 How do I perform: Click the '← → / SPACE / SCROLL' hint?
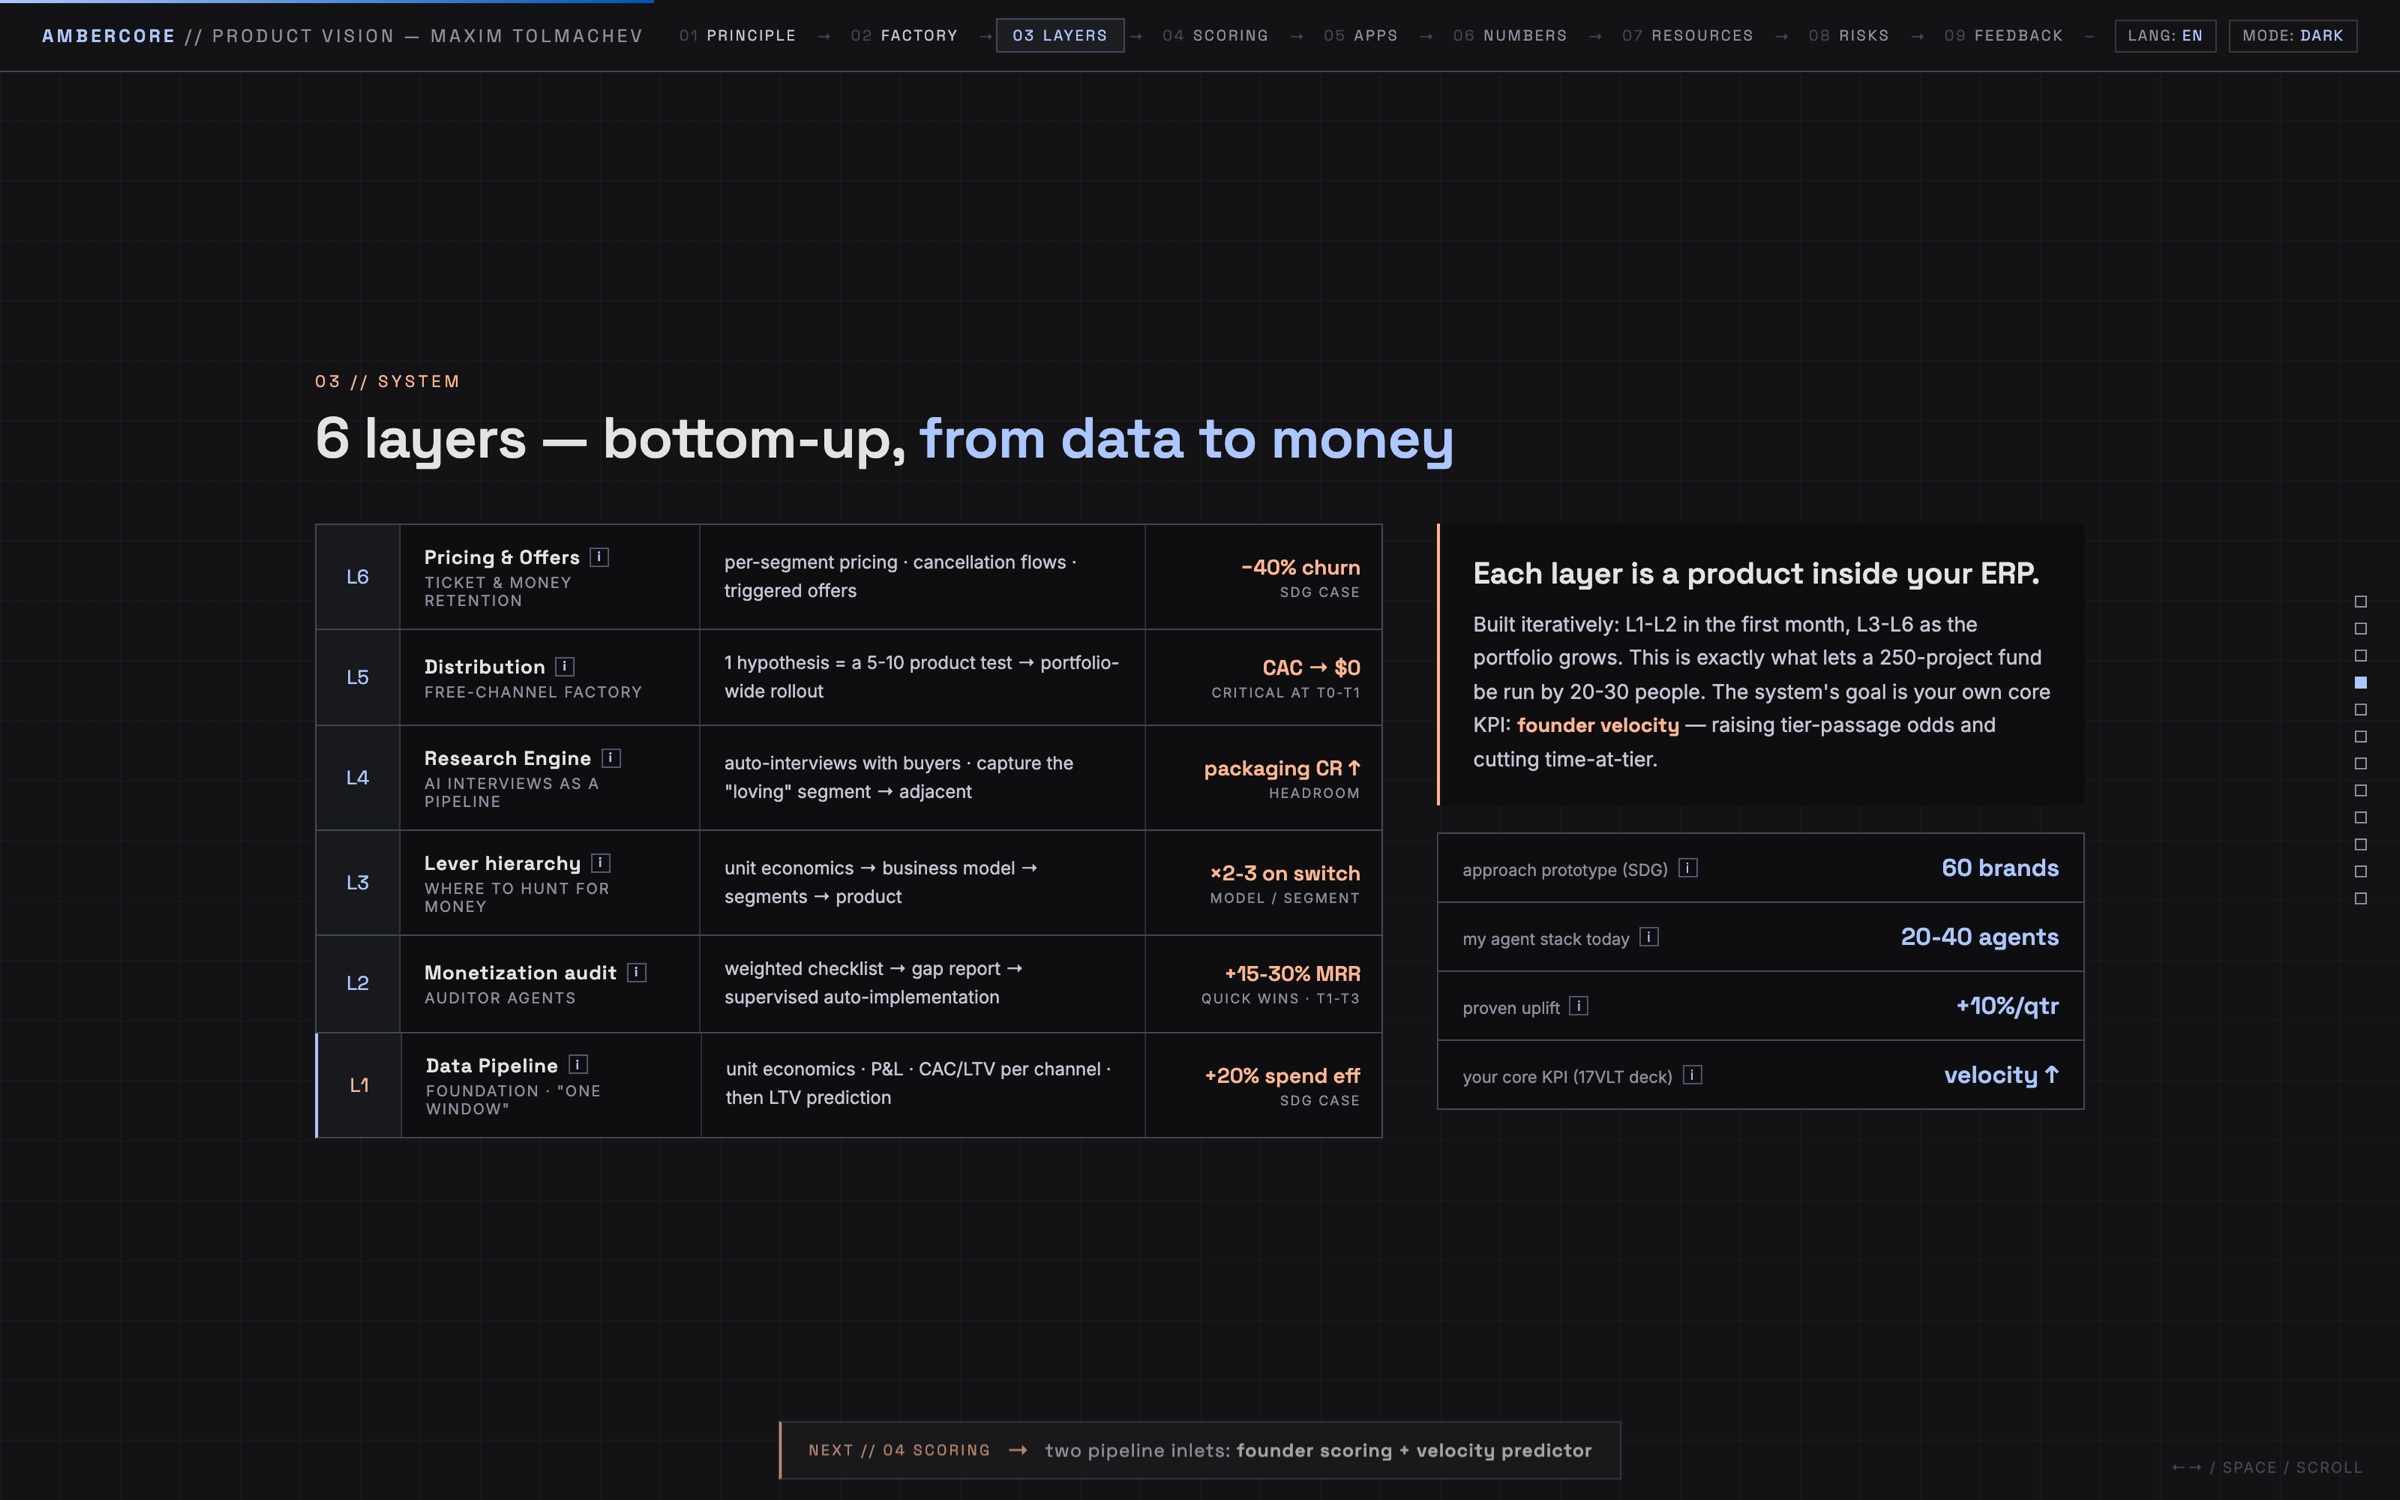coord(2267,1467)
